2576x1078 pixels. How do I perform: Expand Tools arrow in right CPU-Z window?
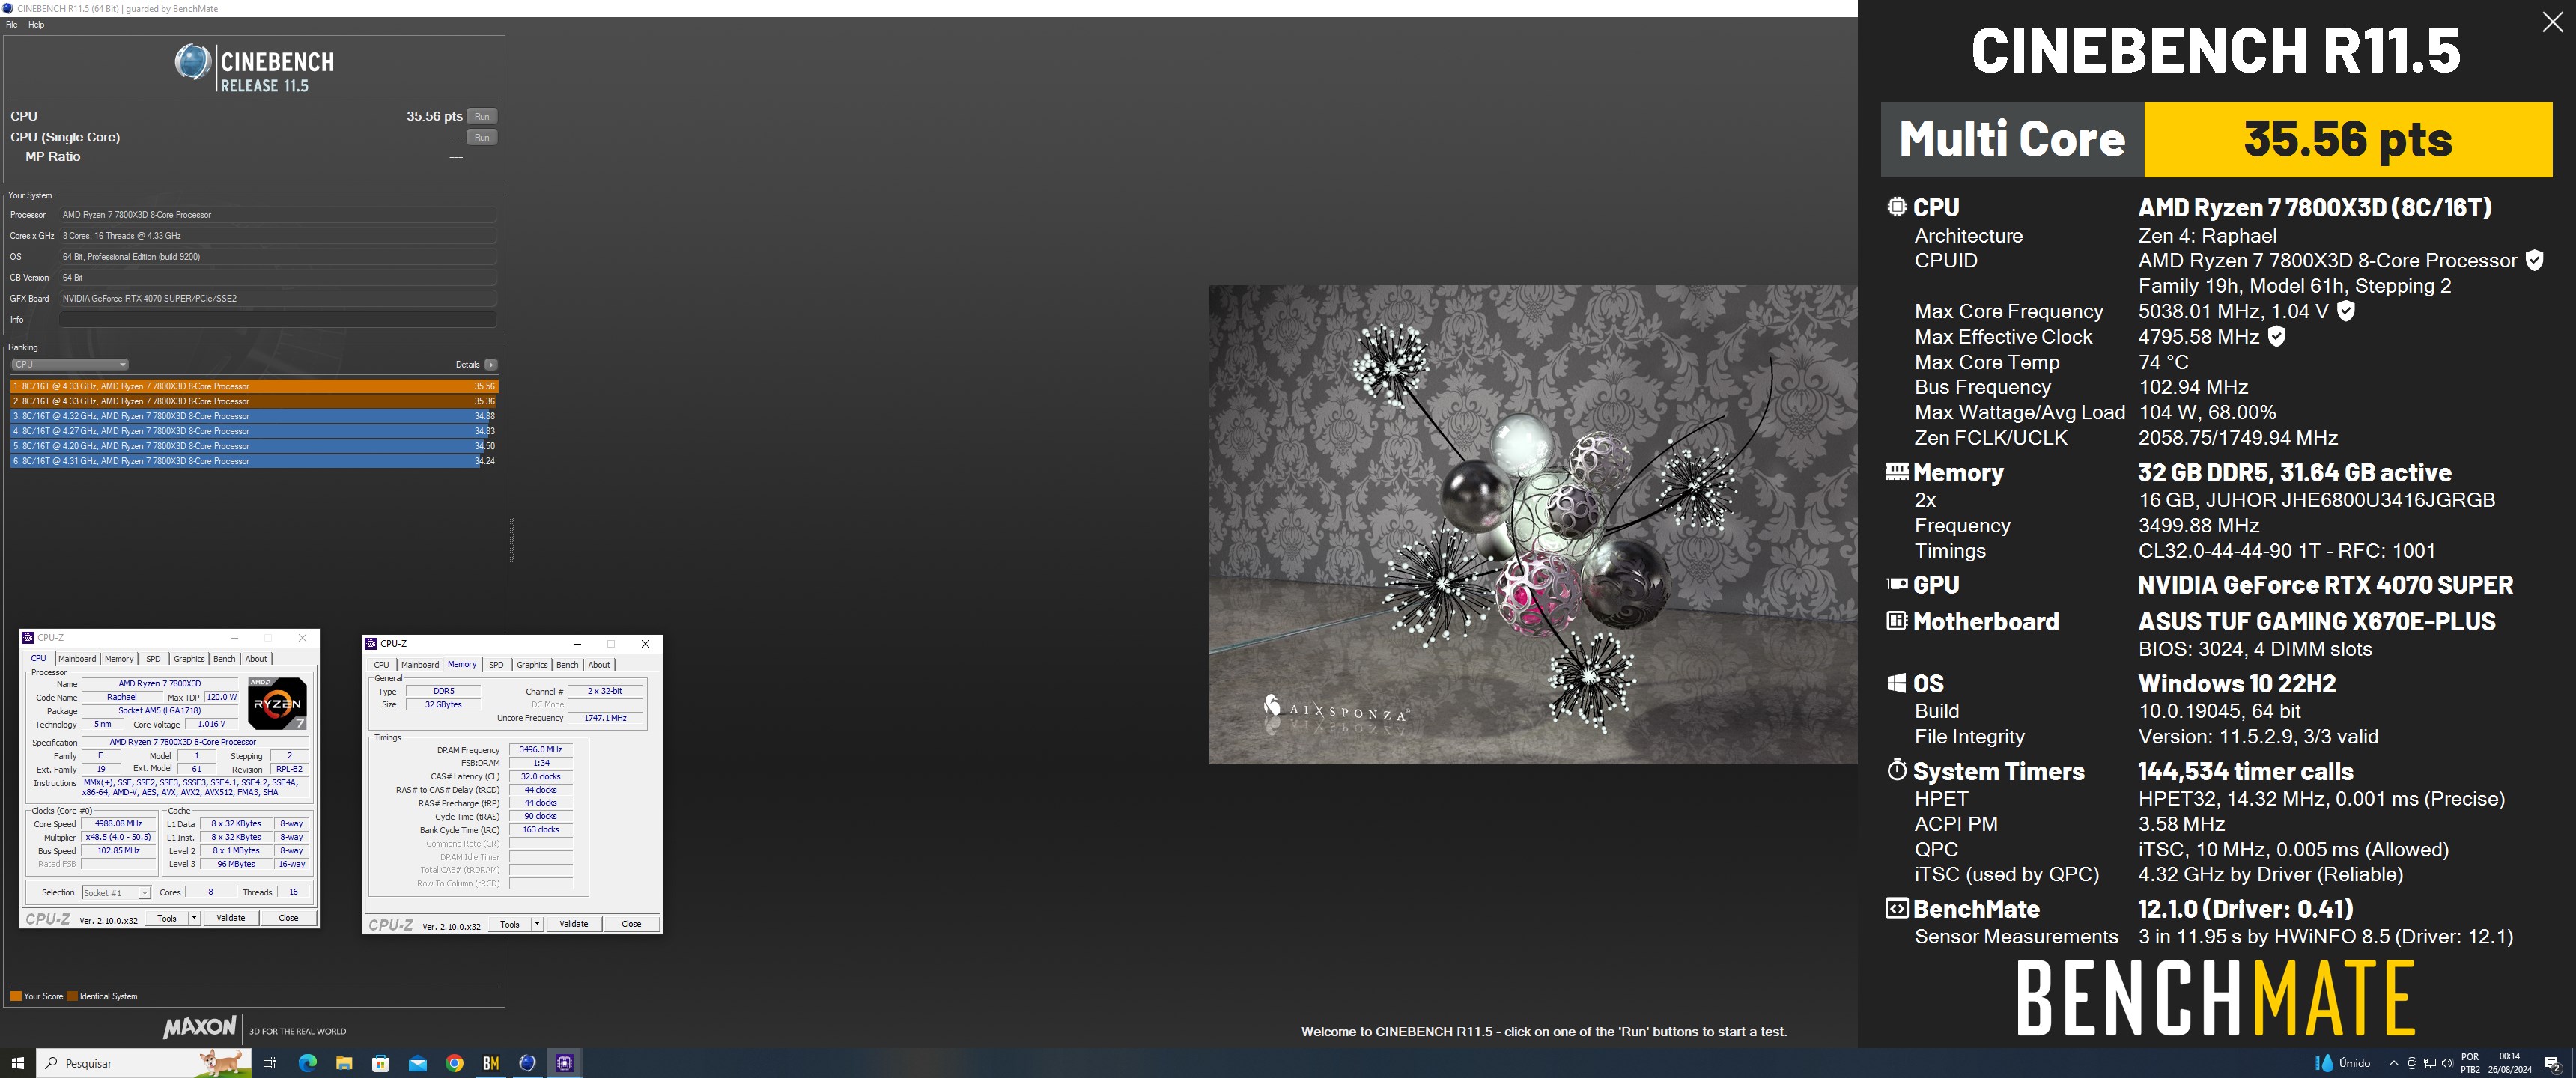click(537, 924)
